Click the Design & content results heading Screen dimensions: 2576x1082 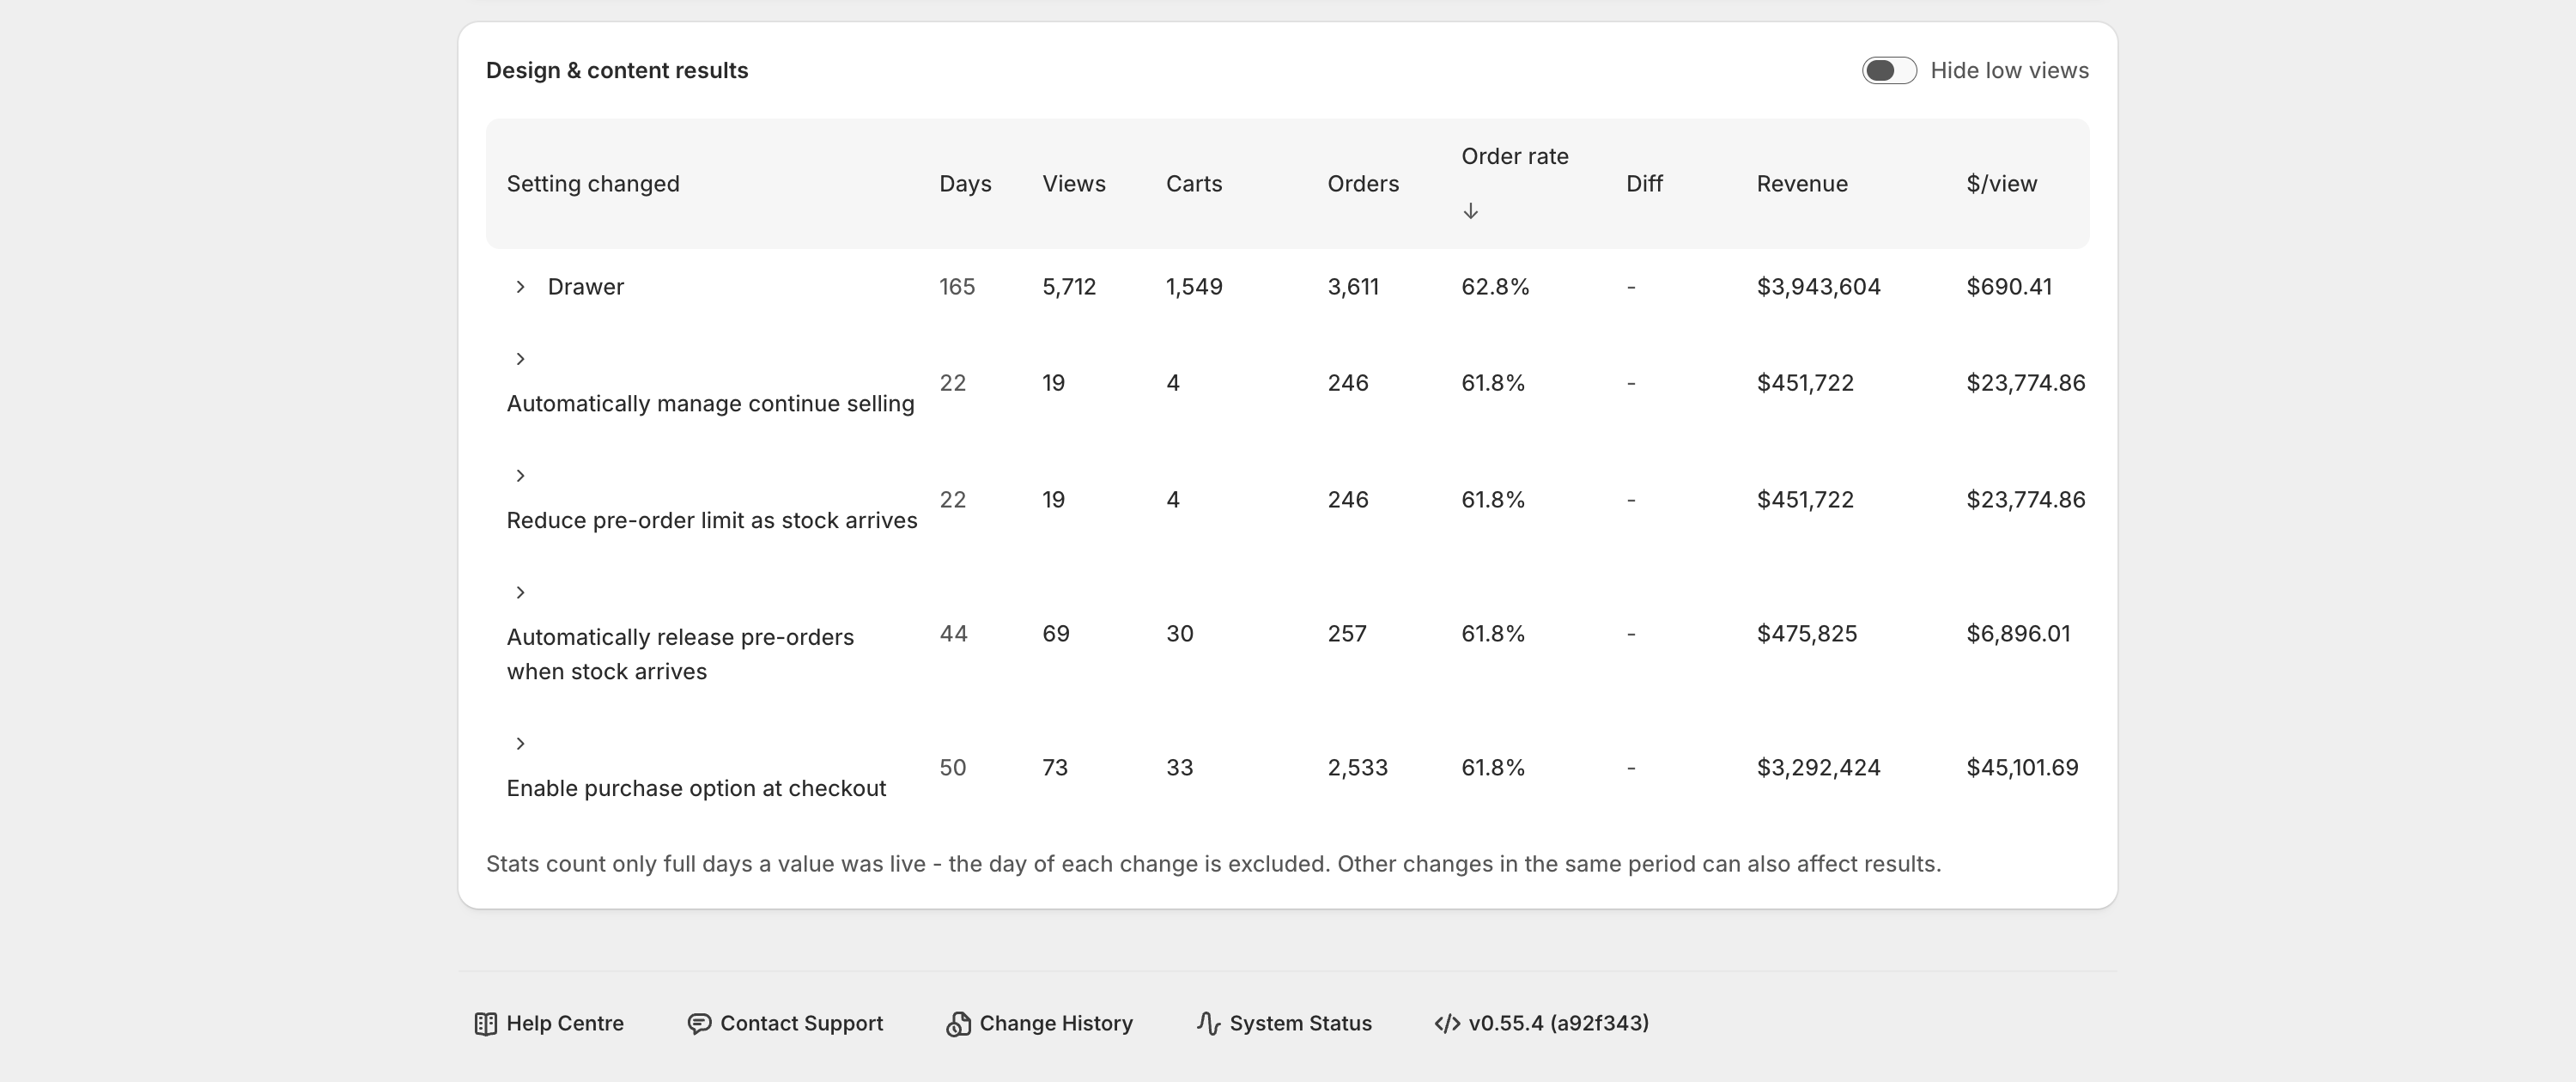tap(617, 71)
